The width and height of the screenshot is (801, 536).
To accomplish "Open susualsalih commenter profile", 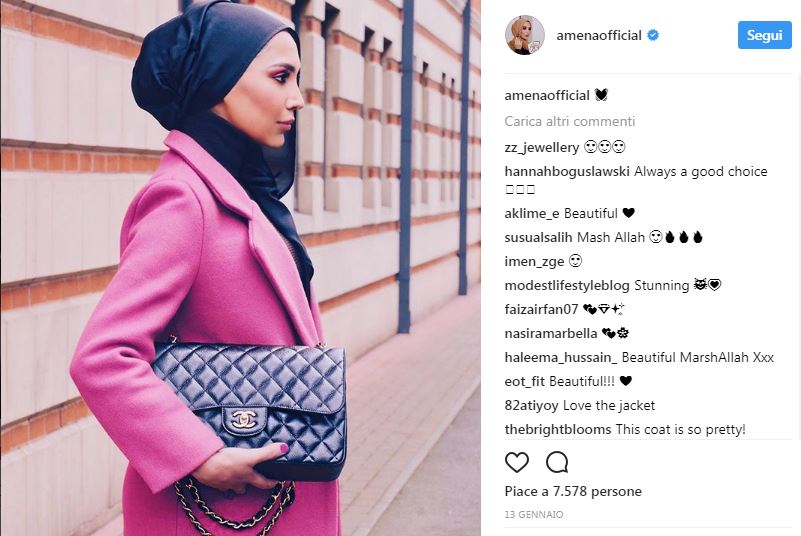I will point(538,237).
